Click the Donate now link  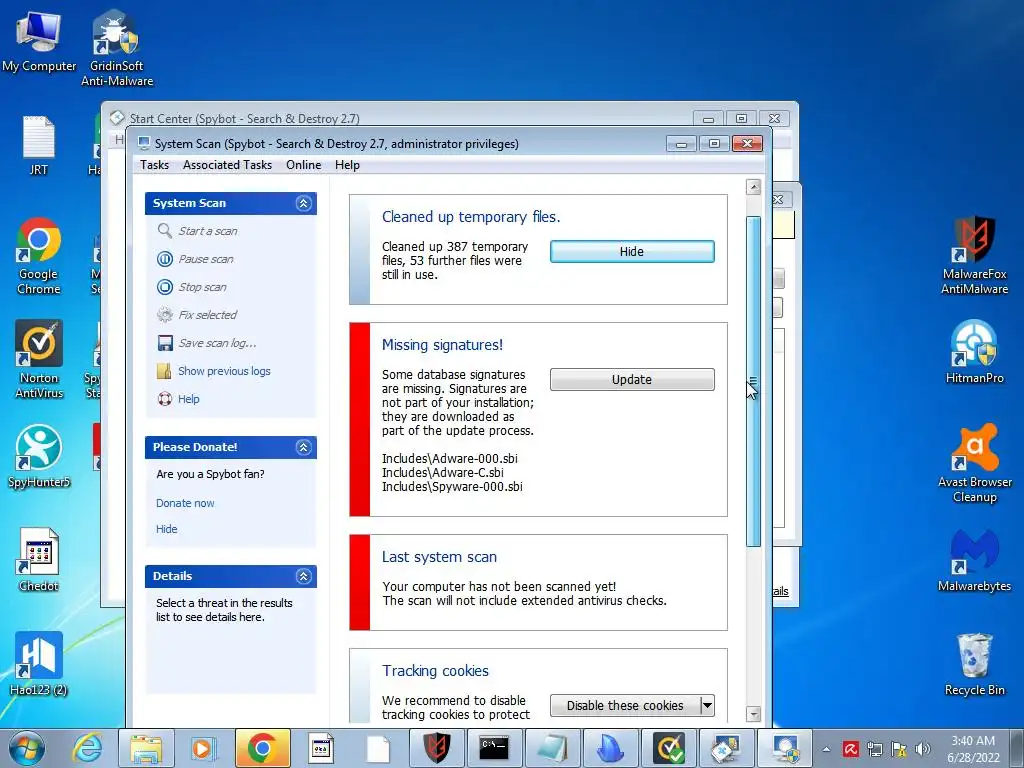(185, 503)
